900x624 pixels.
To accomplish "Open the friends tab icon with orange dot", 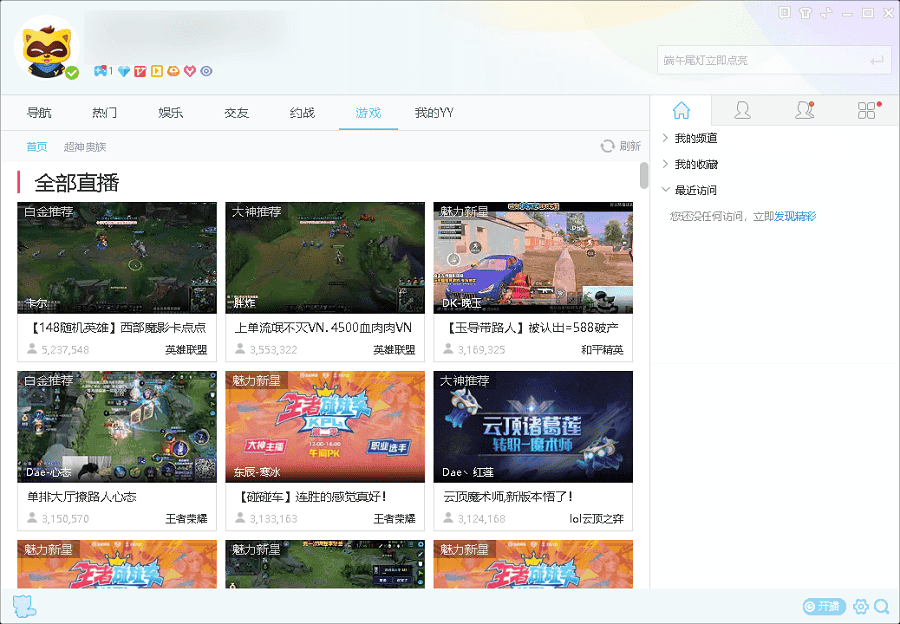I will point(804,110).
